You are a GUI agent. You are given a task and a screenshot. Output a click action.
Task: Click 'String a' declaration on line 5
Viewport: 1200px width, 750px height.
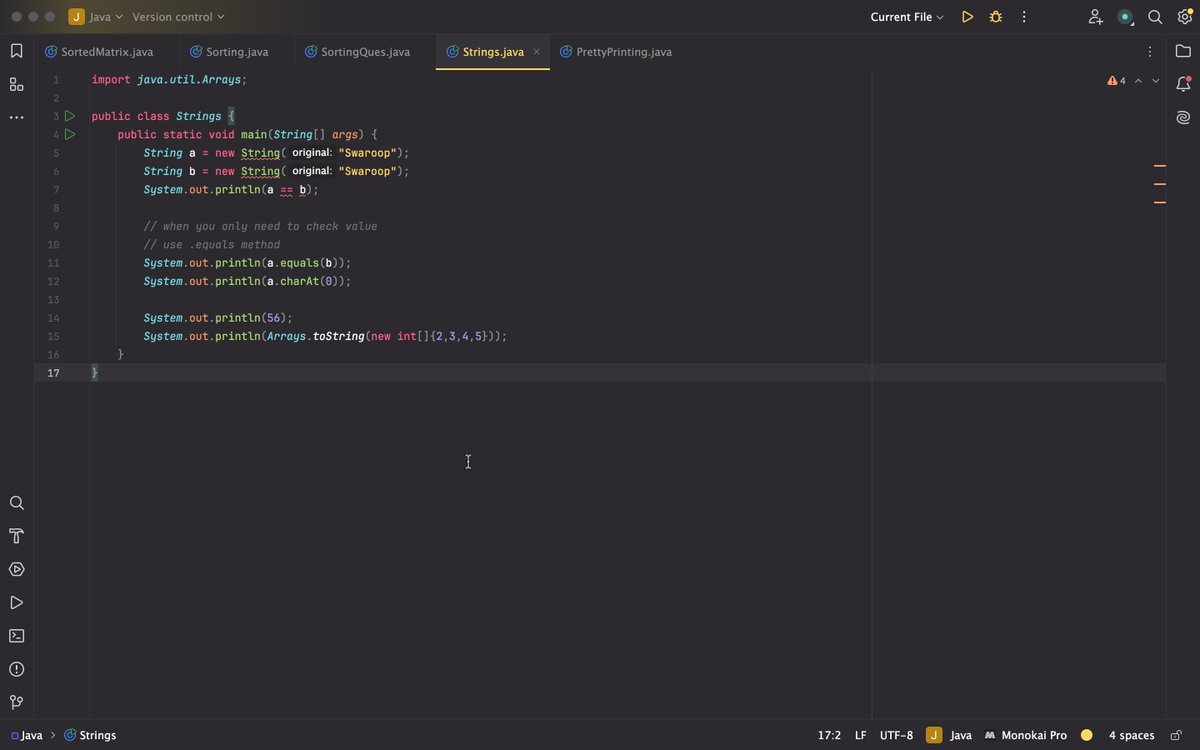(169, 153)
